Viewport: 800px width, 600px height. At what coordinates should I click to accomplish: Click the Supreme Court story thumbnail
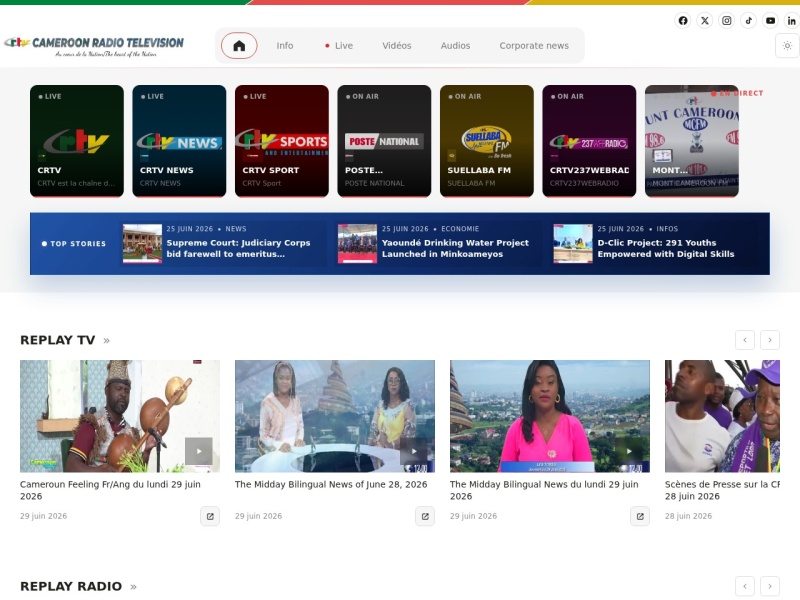point(142,244)
